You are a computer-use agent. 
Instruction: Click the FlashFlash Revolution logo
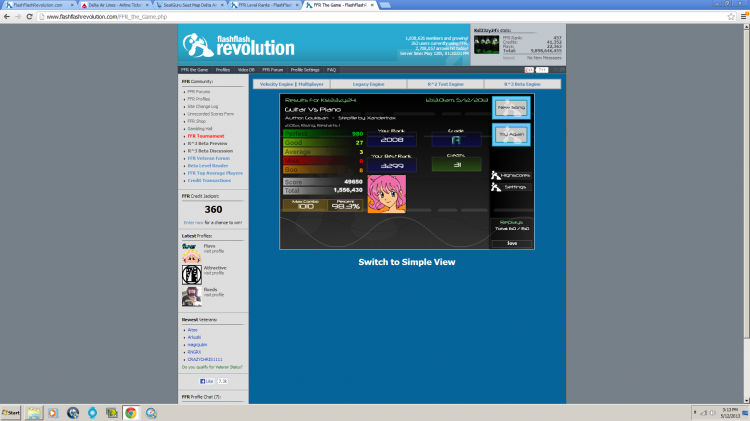coord(238,45)
